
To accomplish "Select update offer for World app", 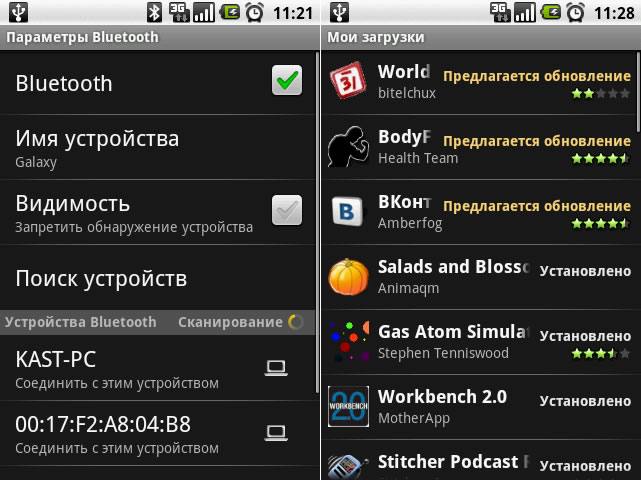I will [537, 76].
